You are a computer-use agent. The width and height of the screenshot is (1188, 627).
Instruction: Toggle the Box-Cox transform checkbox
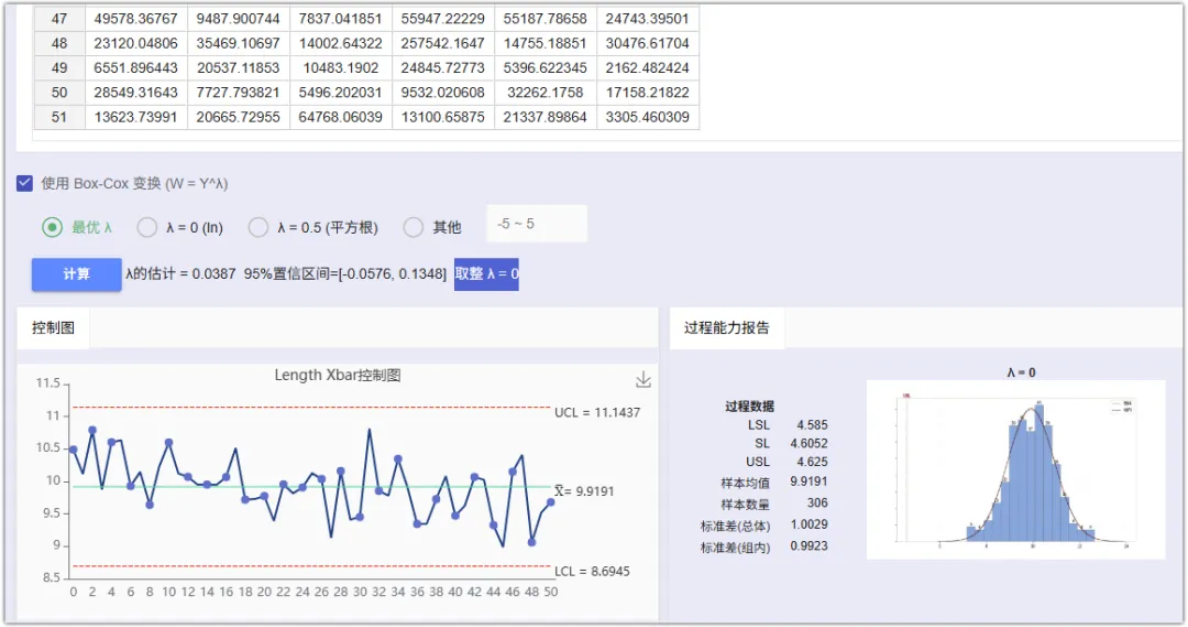tap(25, 183)
